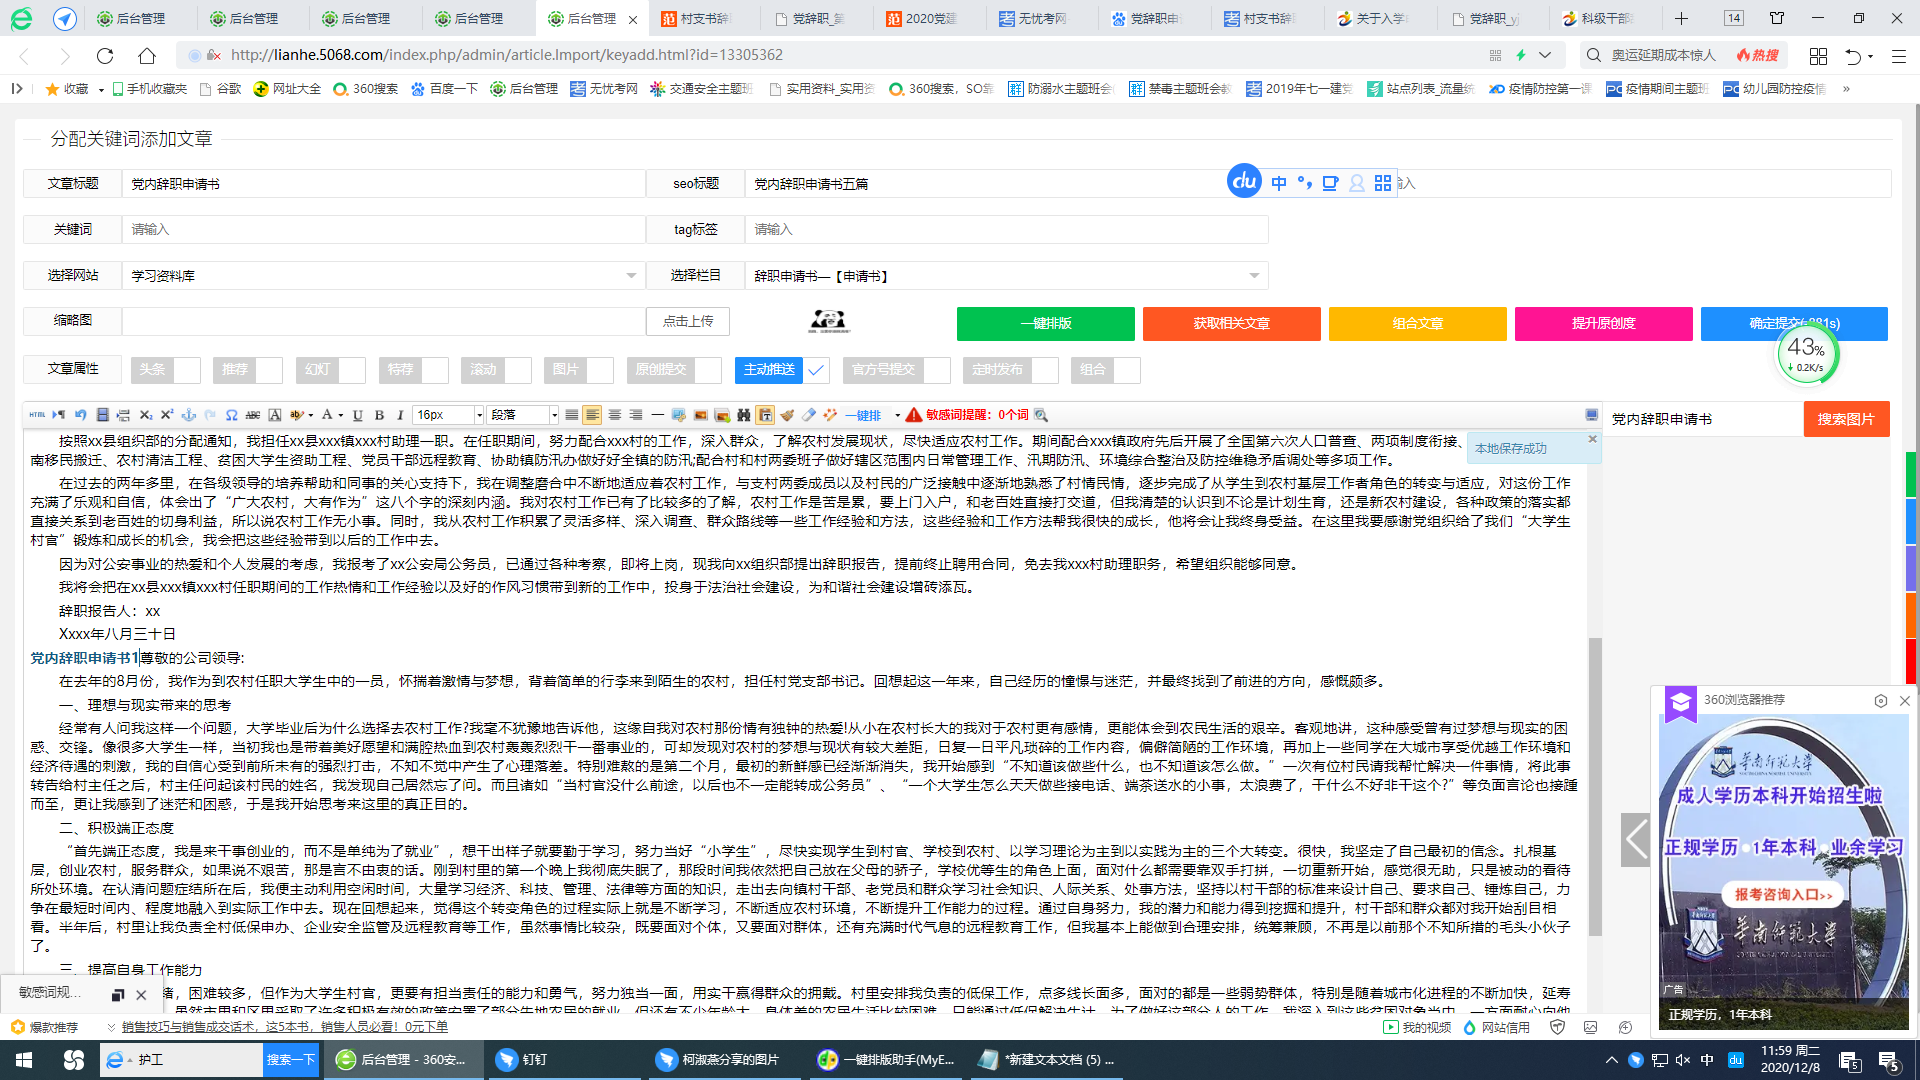Click the underline icon in editor toolbar
The width and height of the screenshot is (1920, 1080).
coord(357,414)
